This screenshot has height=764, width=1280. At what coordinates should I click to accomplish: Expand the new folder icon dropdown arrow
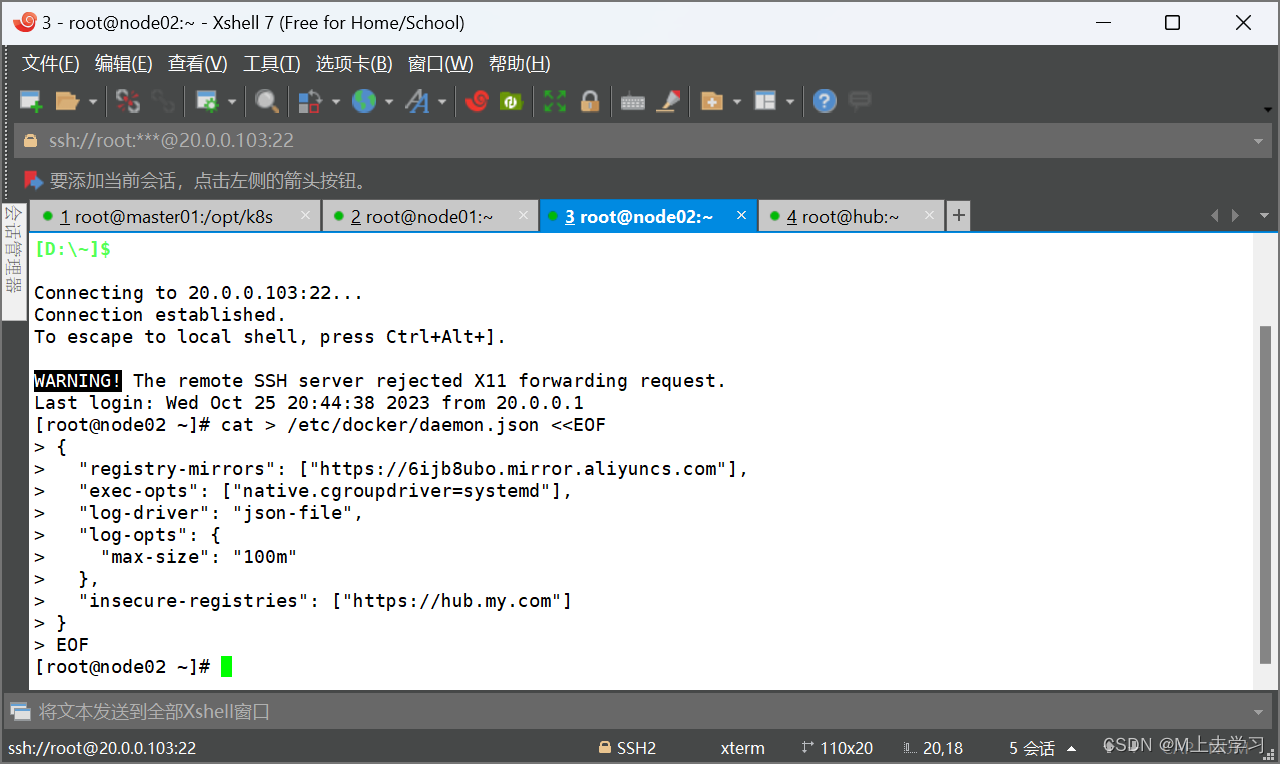737,101
